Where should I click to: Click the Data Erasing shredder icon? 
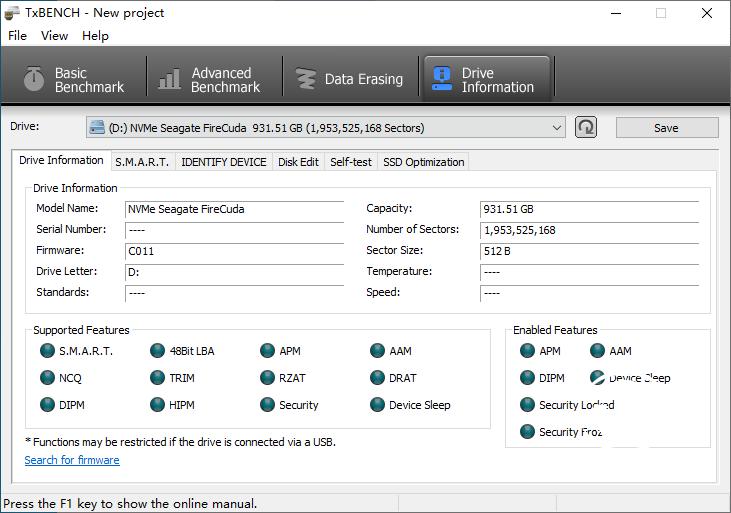(306, 78)
